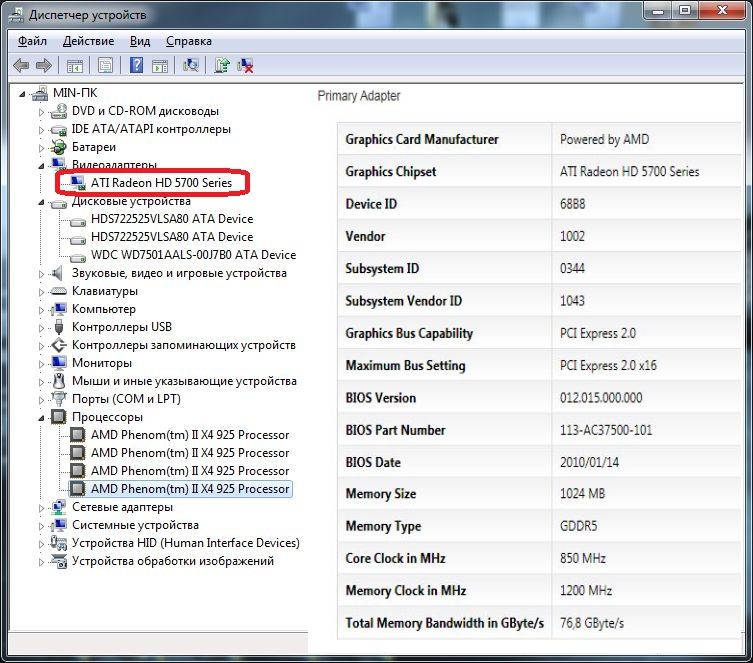The height and width of the screenshot is (663, 753).
Task: Click the Memory Type value GDDR5
Action: pyautogui.click(x=578, y=526)
